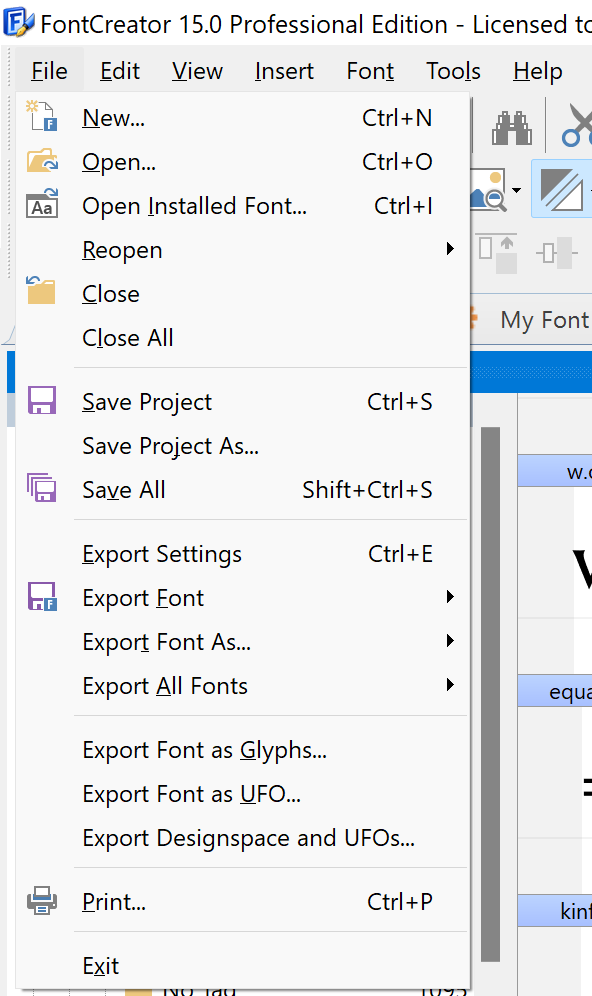Screen dimensions: 592x996
Task: Click the vertical scrollbar beside menu
Action: click(x=490, y=694)
